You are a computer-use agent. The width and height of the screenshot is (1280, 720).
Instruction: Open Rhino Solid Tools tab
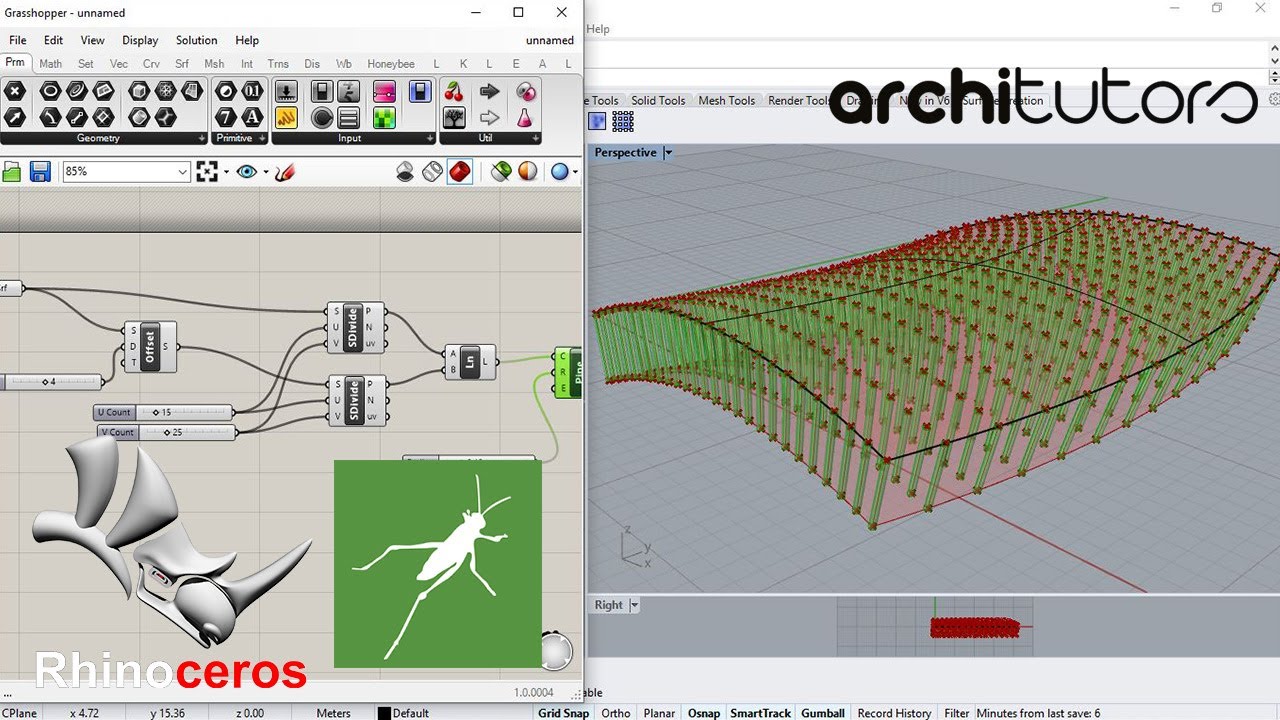tap(658, 100)
